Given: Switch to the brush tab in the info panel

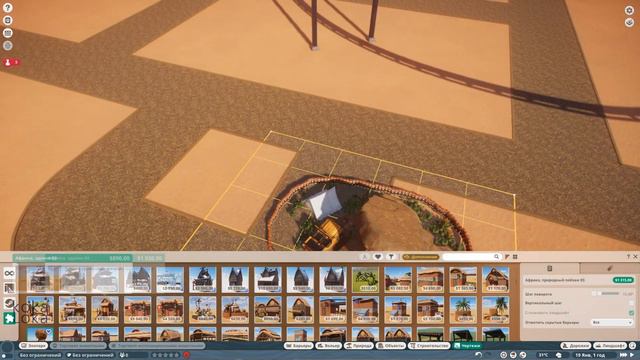Looking at the screenshot, I should (x=609, y=268).
